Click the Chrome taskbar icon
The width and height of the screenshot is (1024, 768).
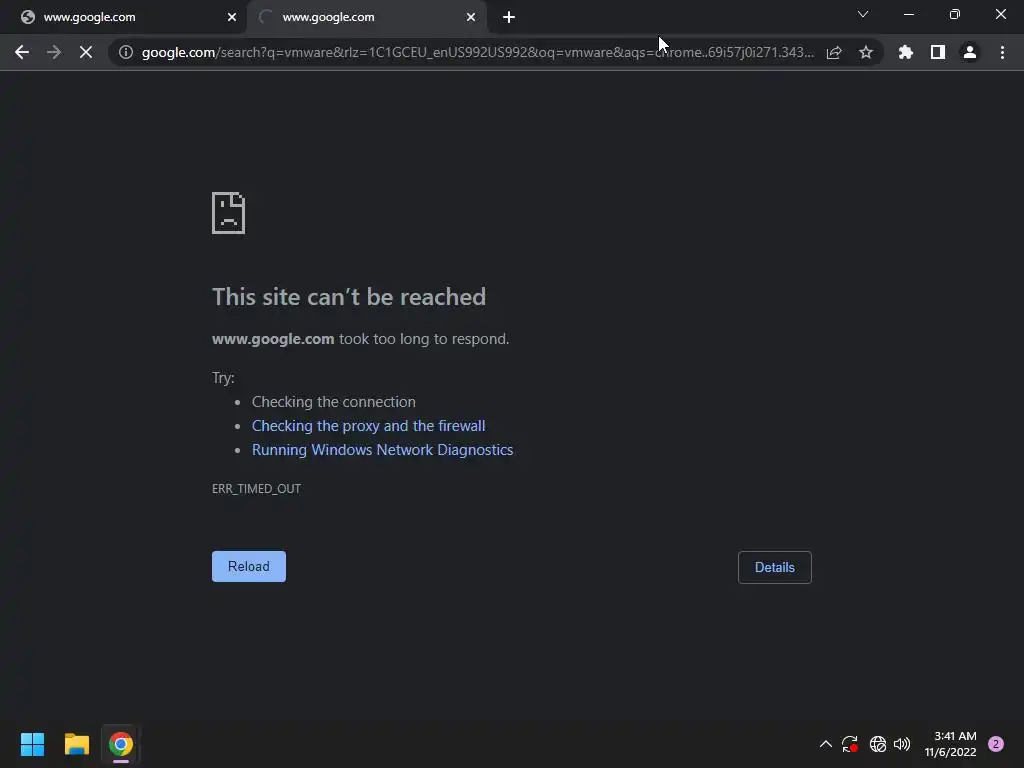(x=121, y=744)
